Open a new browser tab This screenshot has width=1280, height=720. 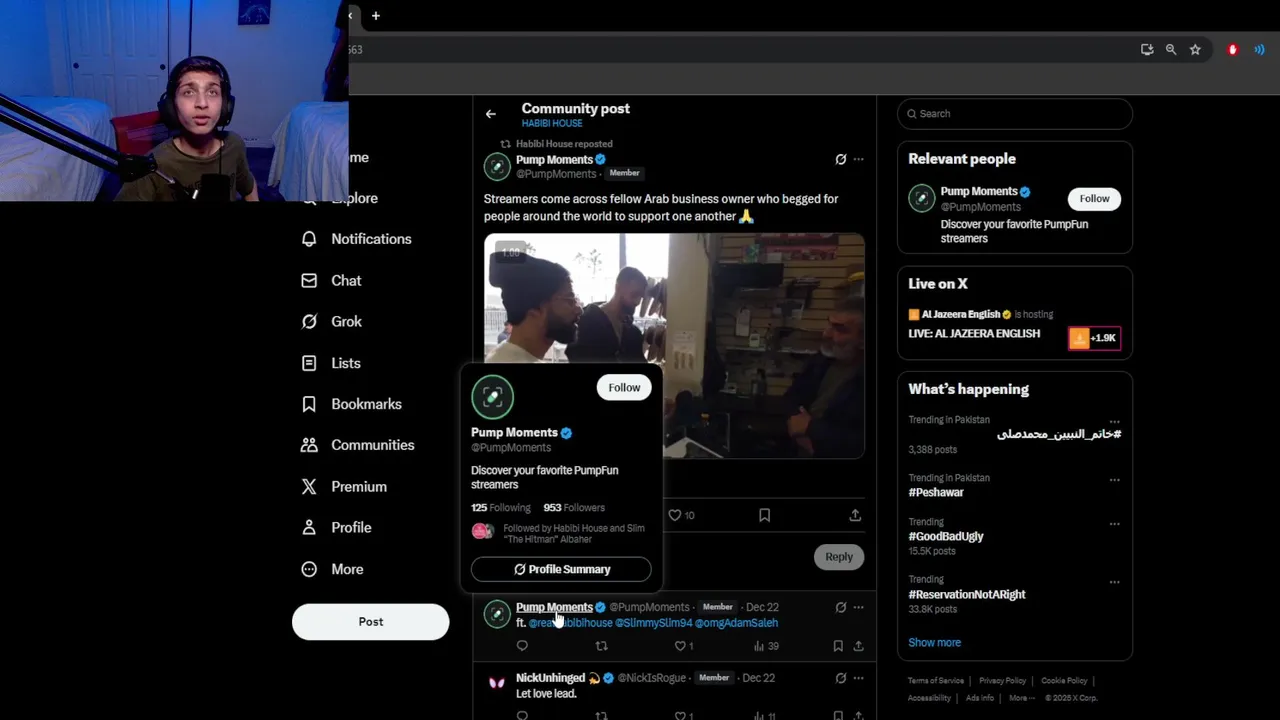click(x=376, y=16)
